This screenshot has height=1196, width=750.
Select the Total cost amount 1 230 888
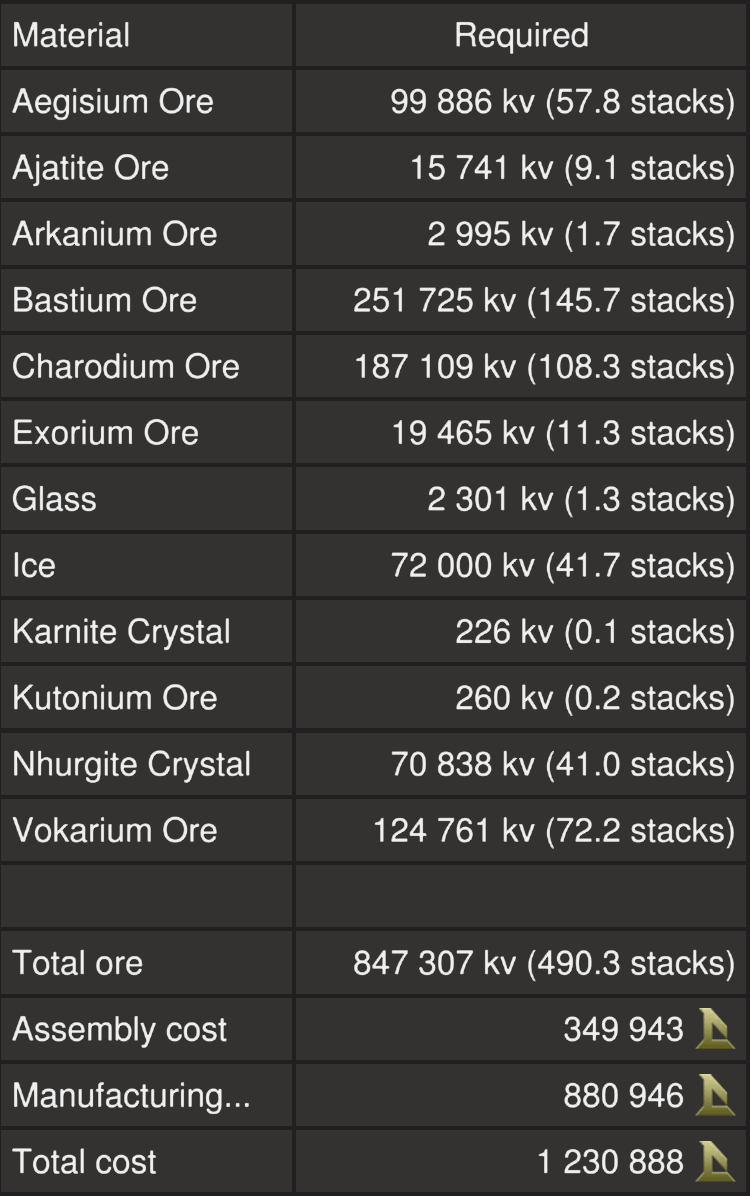(x=610, y=1161)
